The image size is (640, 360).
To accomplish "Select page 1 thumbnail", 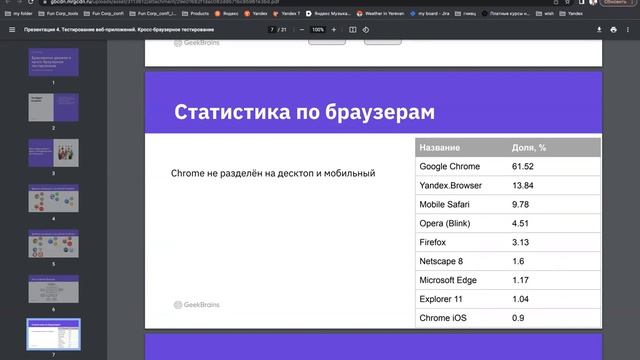I will click(x=53, y=62).
